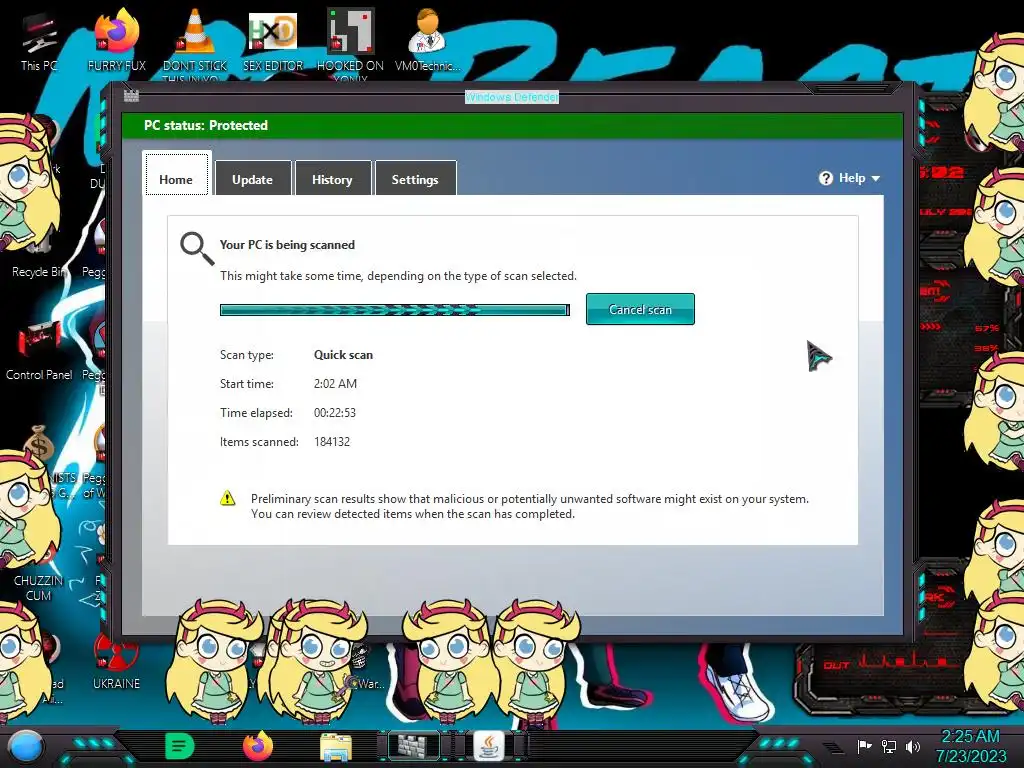The height and width of the screenshot is (768, 1024).
Task: Click the volume speaker tray icon
Action: click(x=913, y=746)
